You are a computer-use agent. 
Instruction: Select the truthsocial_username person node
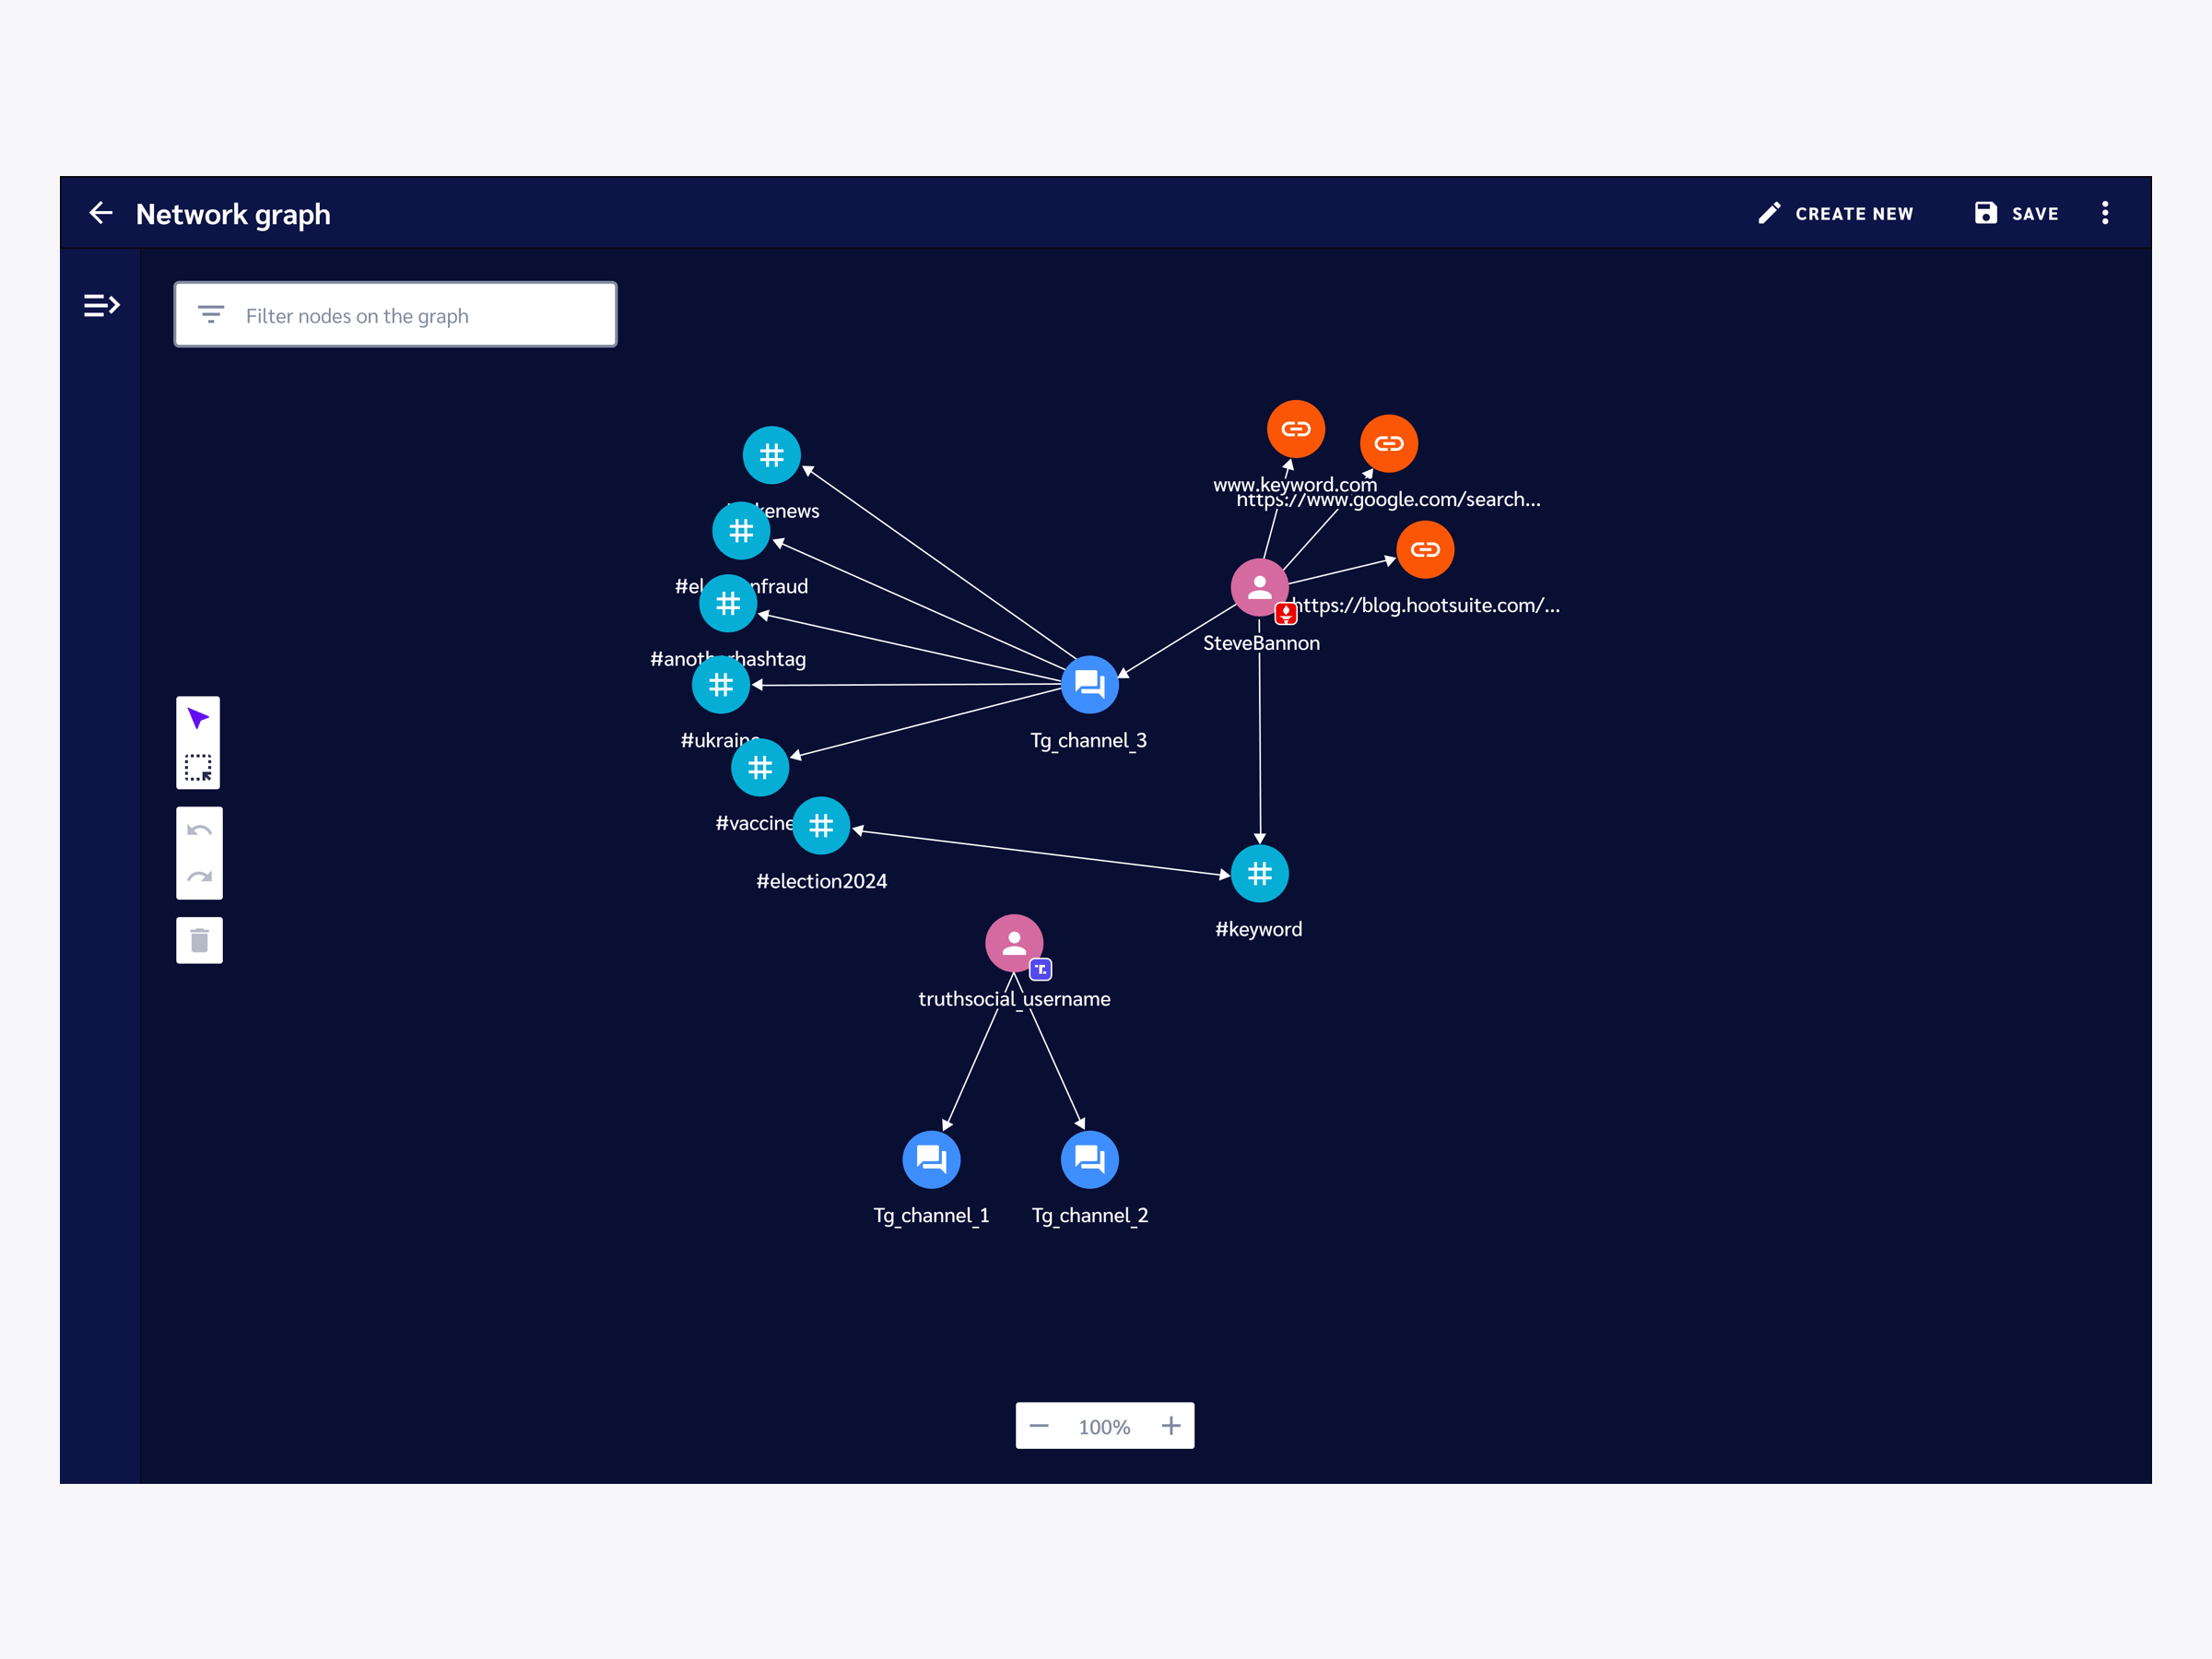[x=1014, y=943]
